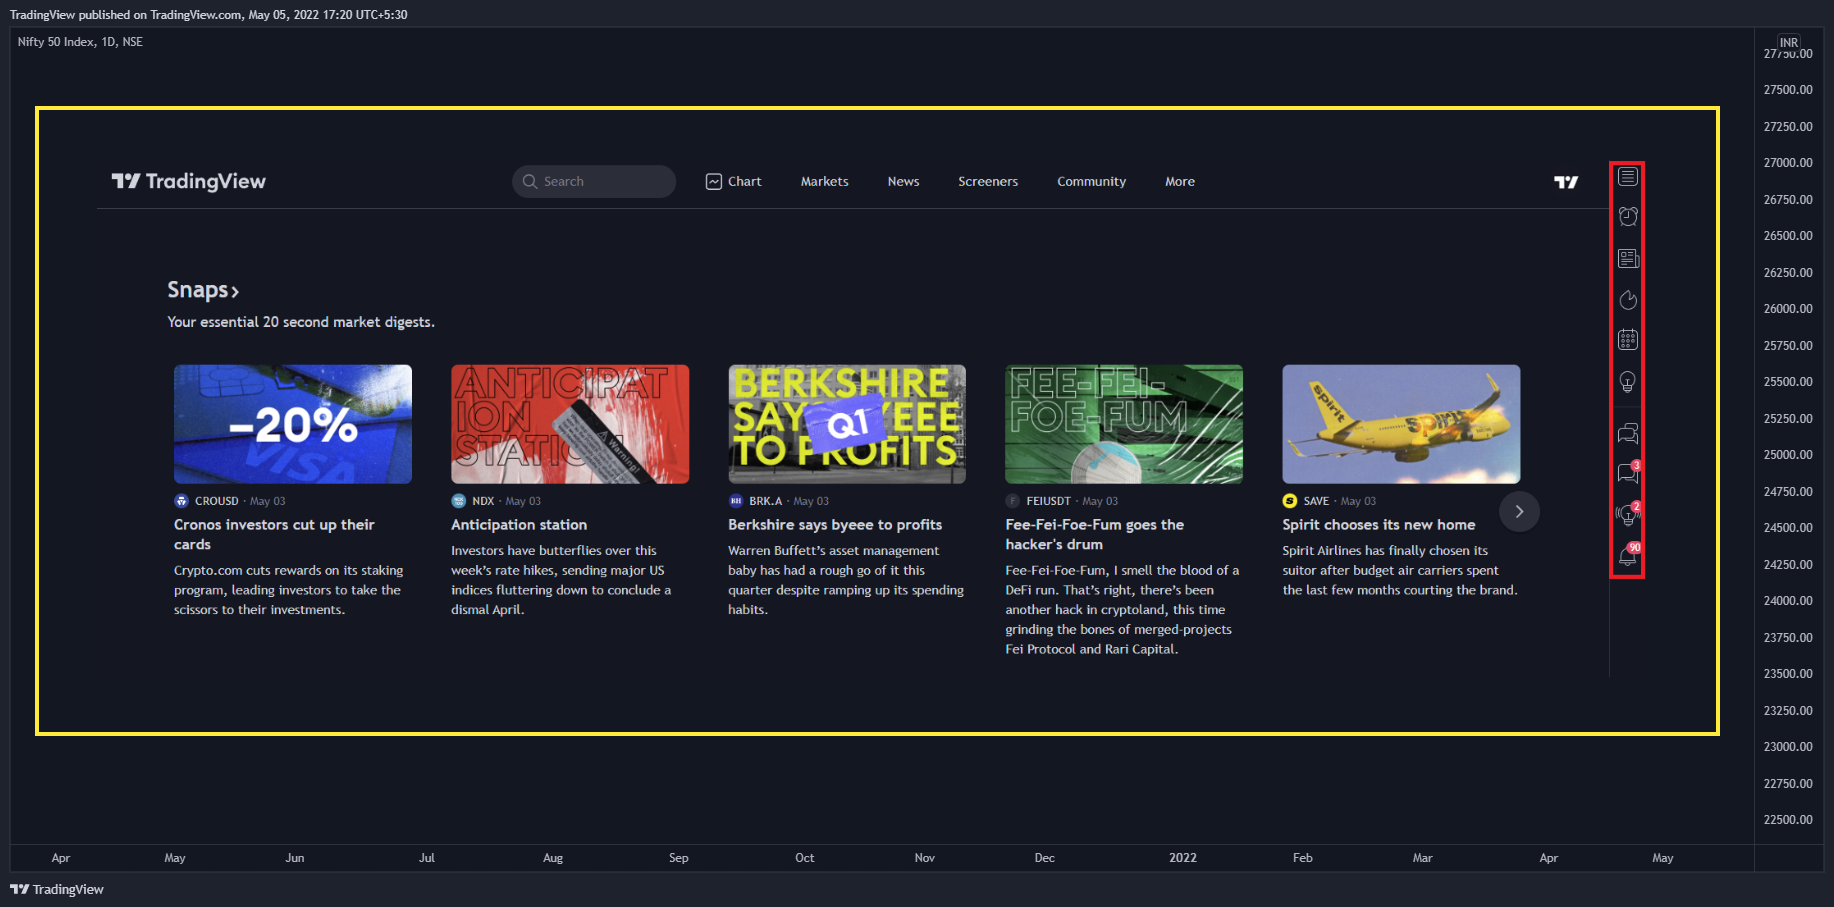Click the CROUSD ticker label
The image size is (1834, 907).
tap(217, 501)
